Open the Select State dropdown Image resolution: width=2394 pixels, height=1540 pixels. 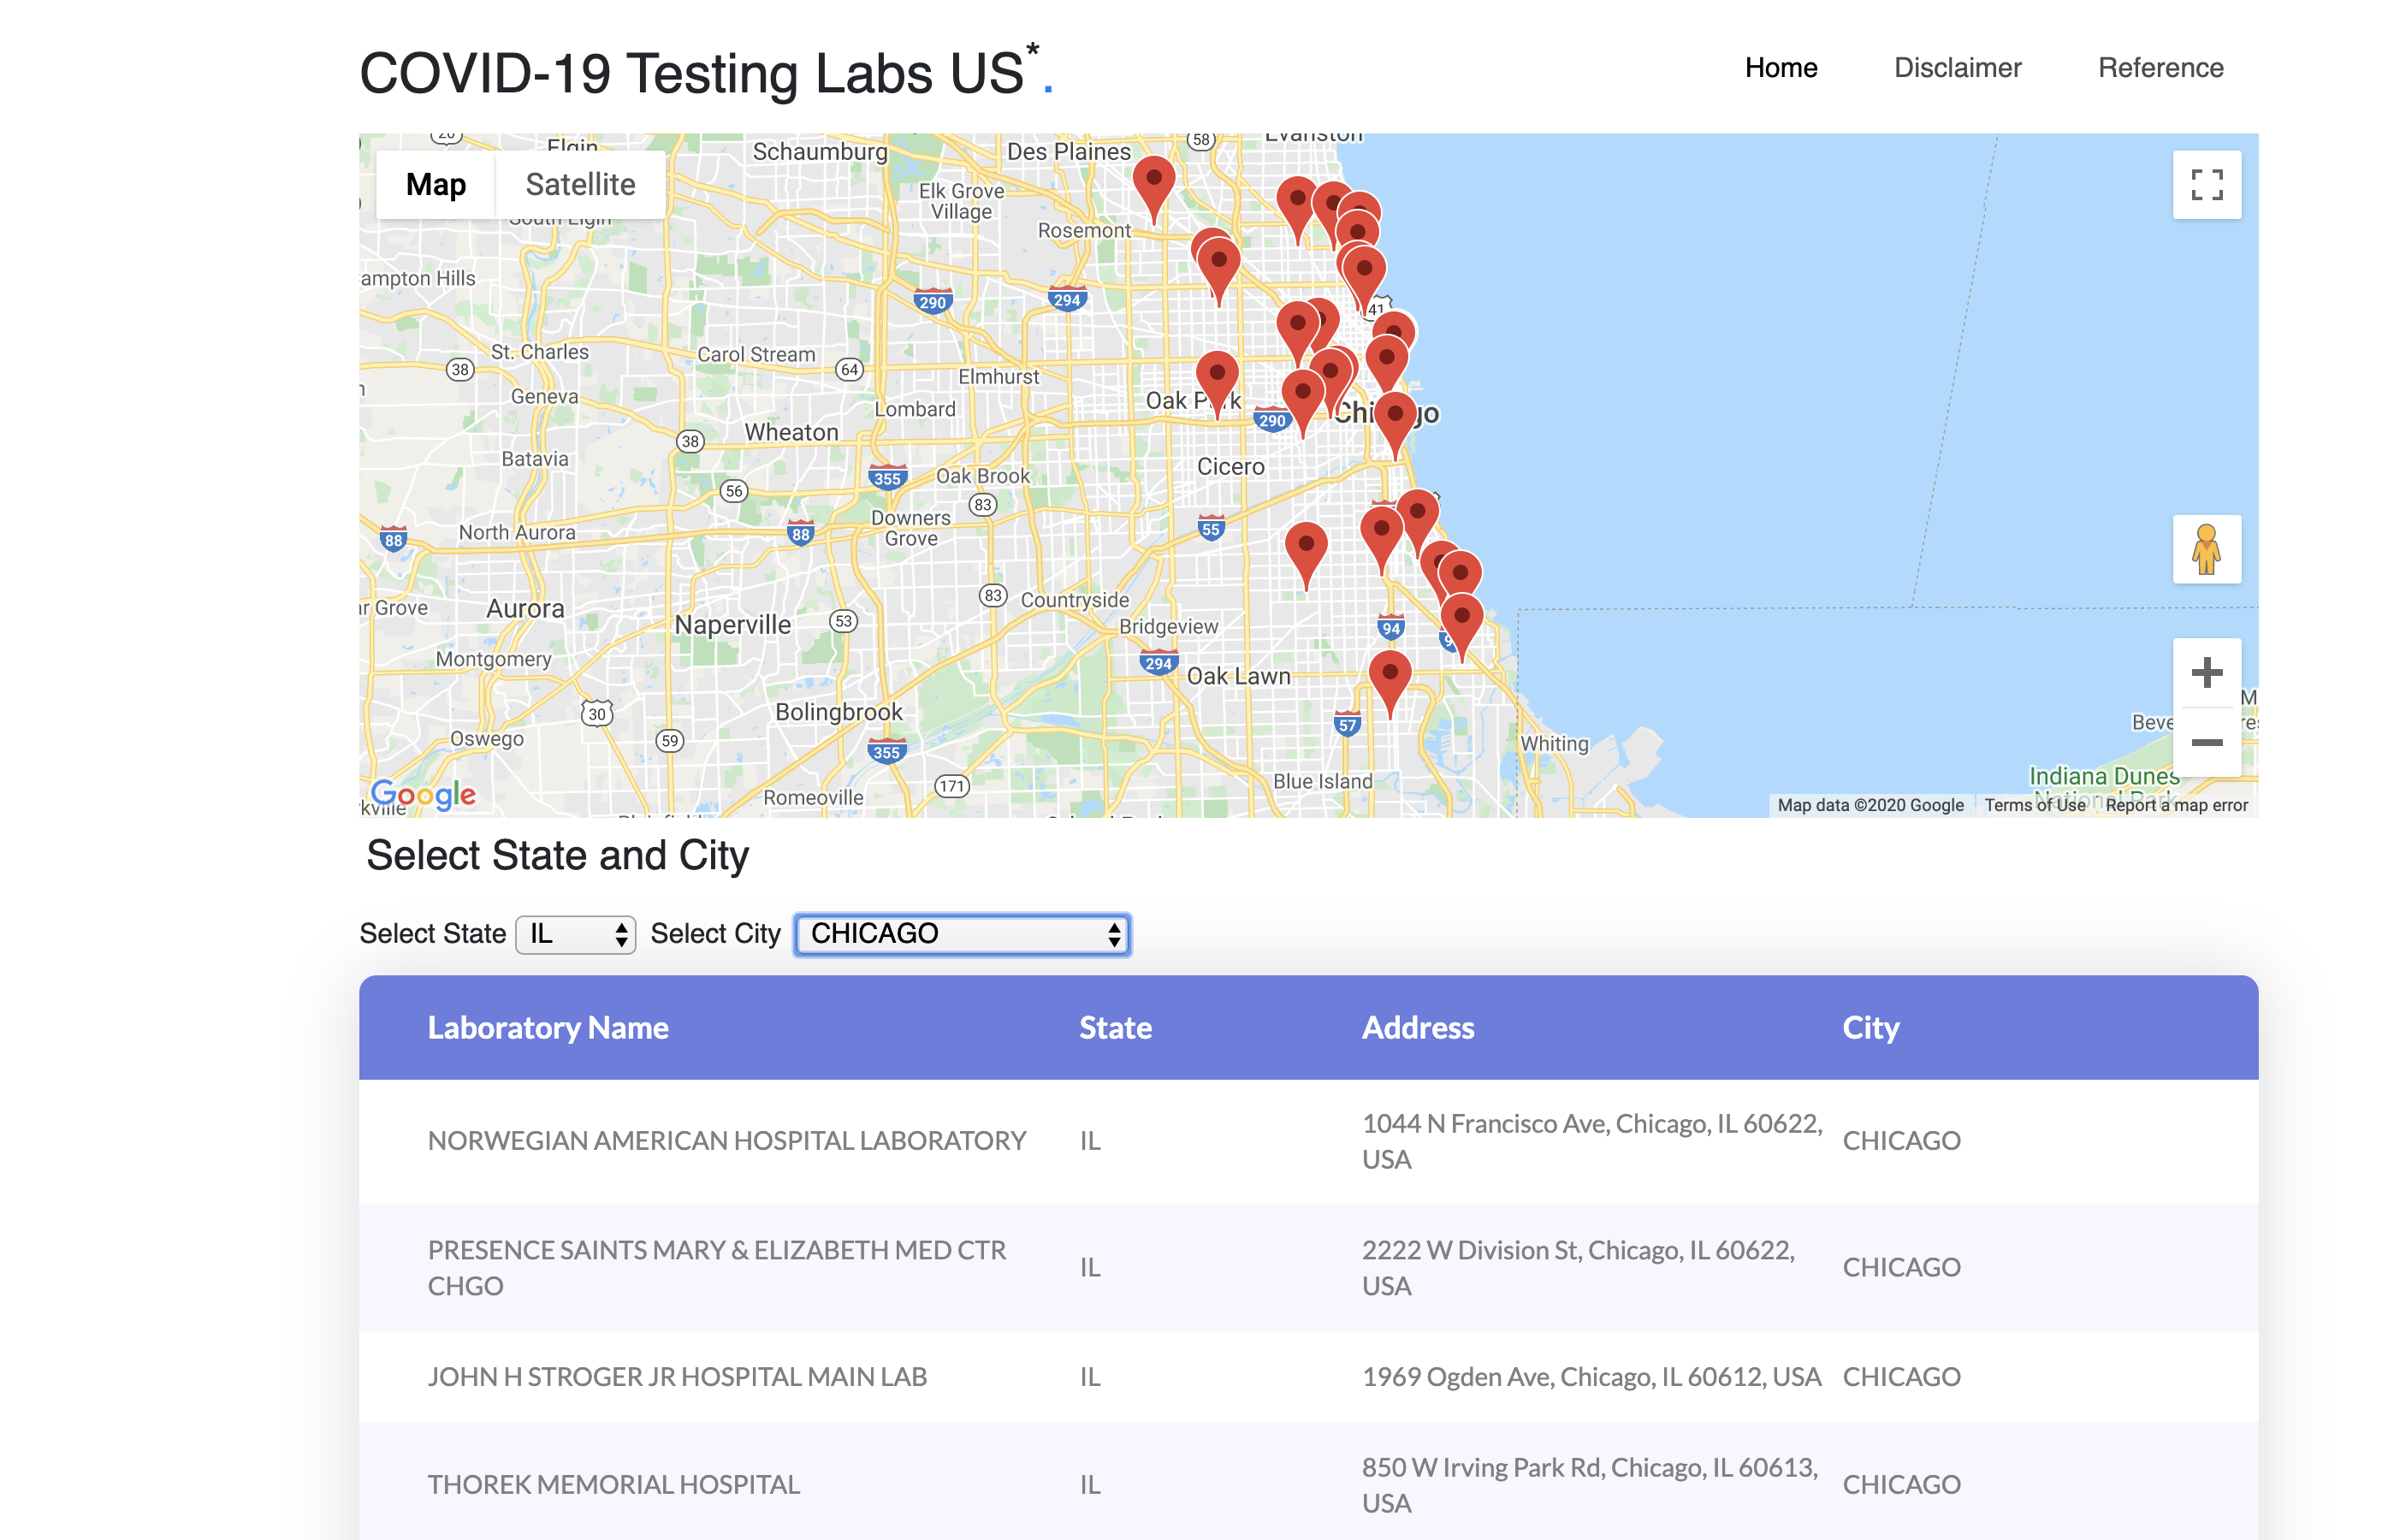click(x=575, y=934)
